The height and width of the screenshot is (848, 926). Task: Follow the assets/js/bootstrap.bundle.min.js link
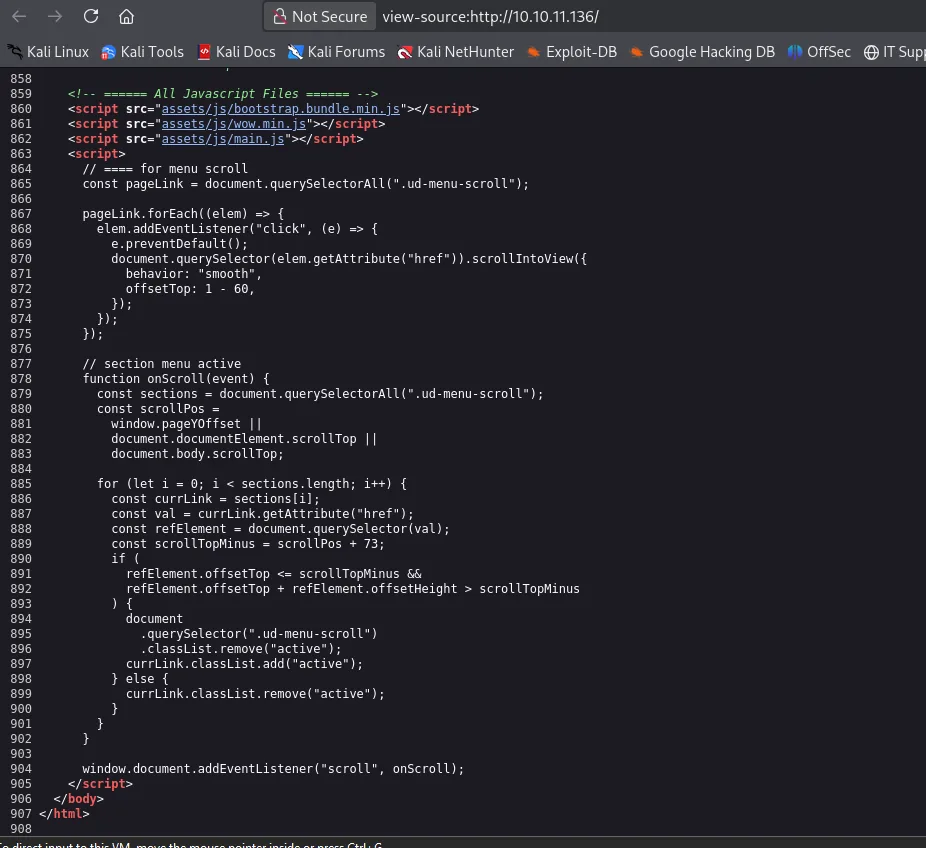281,109
